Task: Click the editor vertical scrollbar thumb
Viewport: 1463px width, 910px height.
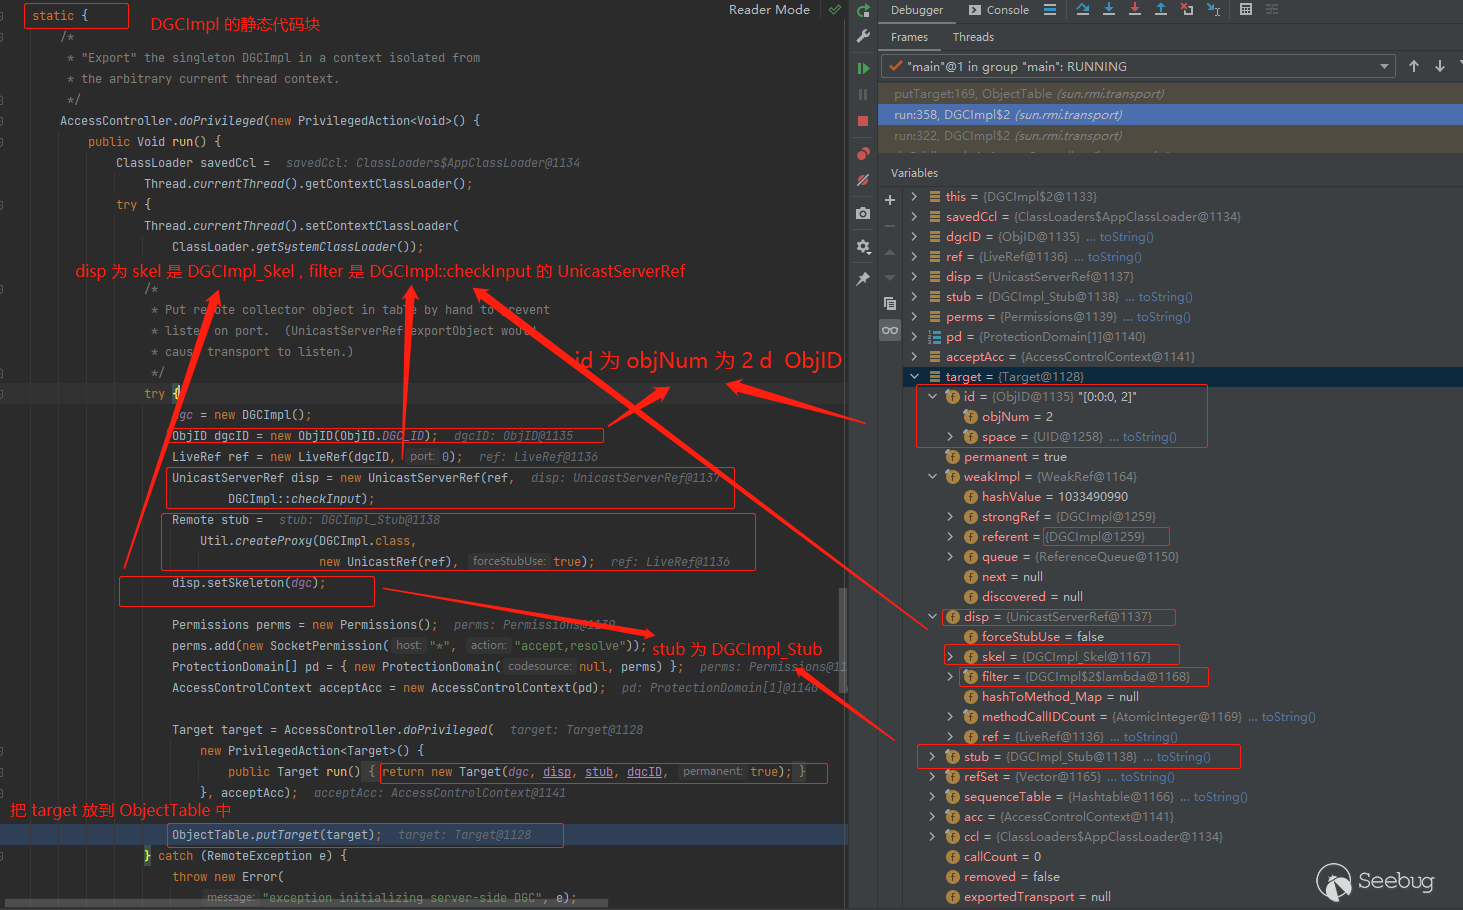Action: coord(843,640)
